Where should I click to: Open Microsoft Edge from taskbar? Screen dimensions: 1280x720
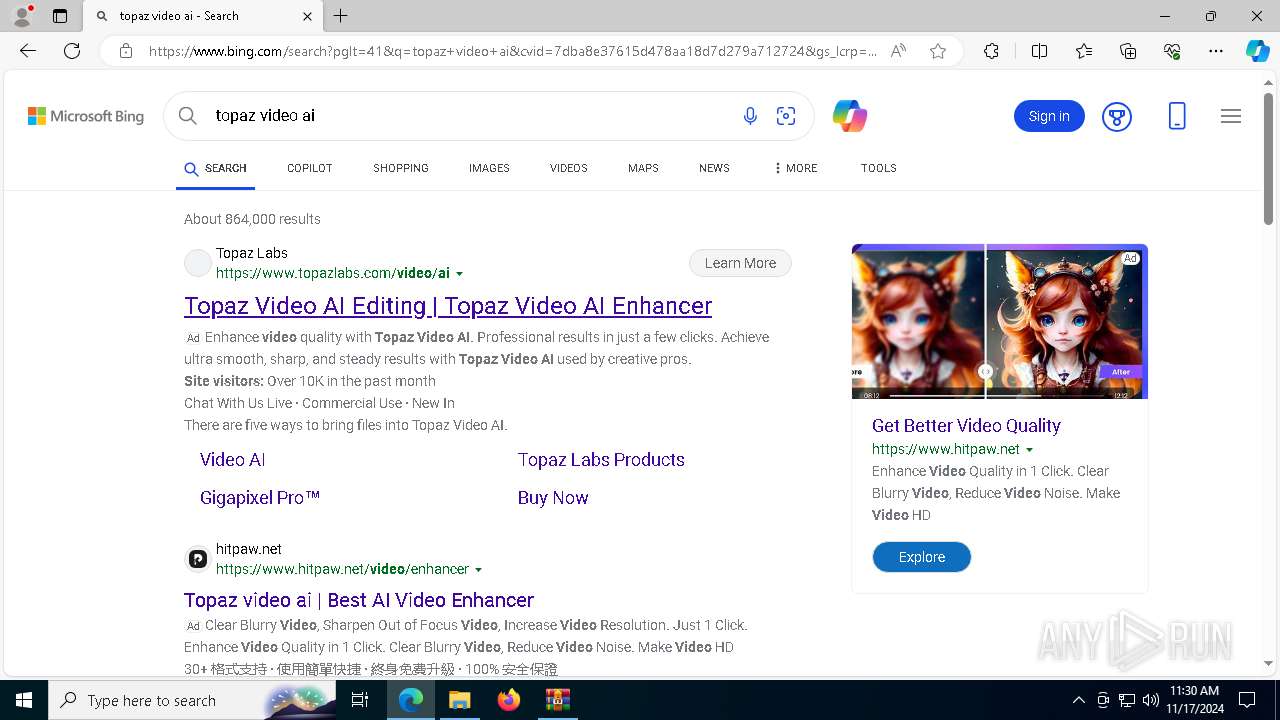click(x=411, y=700)
